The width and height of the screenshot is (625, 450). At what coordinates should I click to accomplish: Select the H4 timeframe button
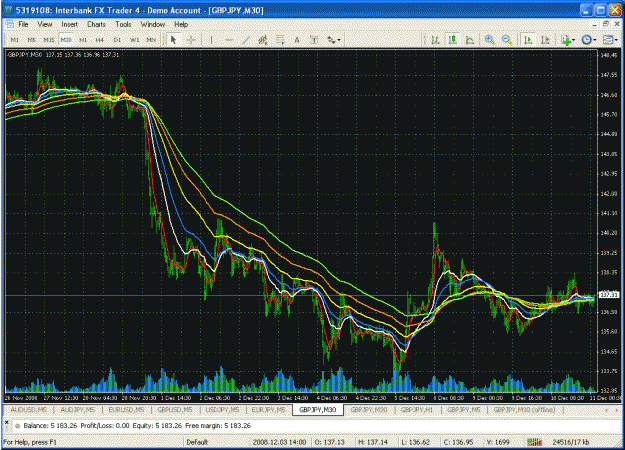point(100,40)
